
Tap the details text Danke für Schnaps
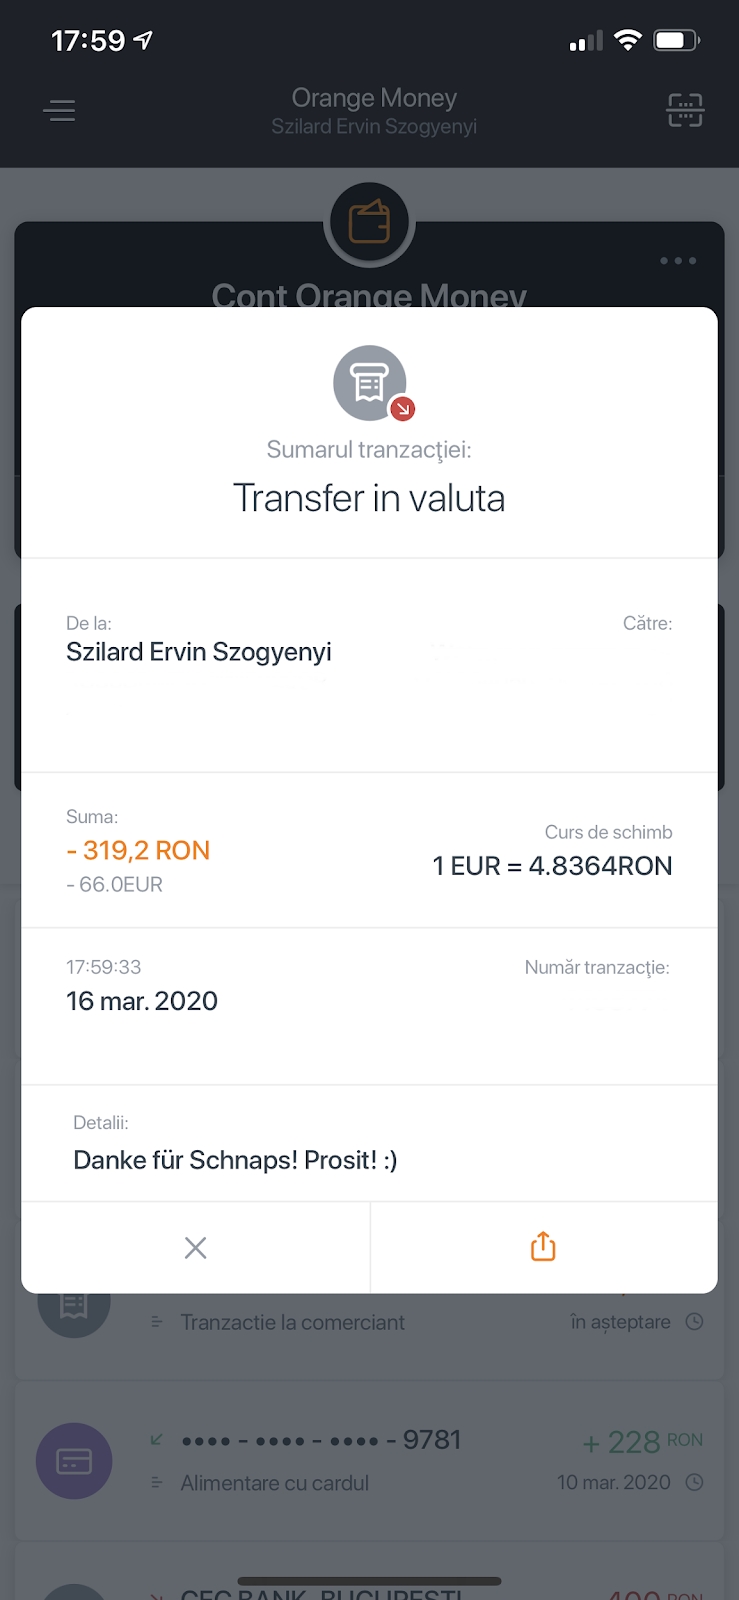[x=235, y=1160]
